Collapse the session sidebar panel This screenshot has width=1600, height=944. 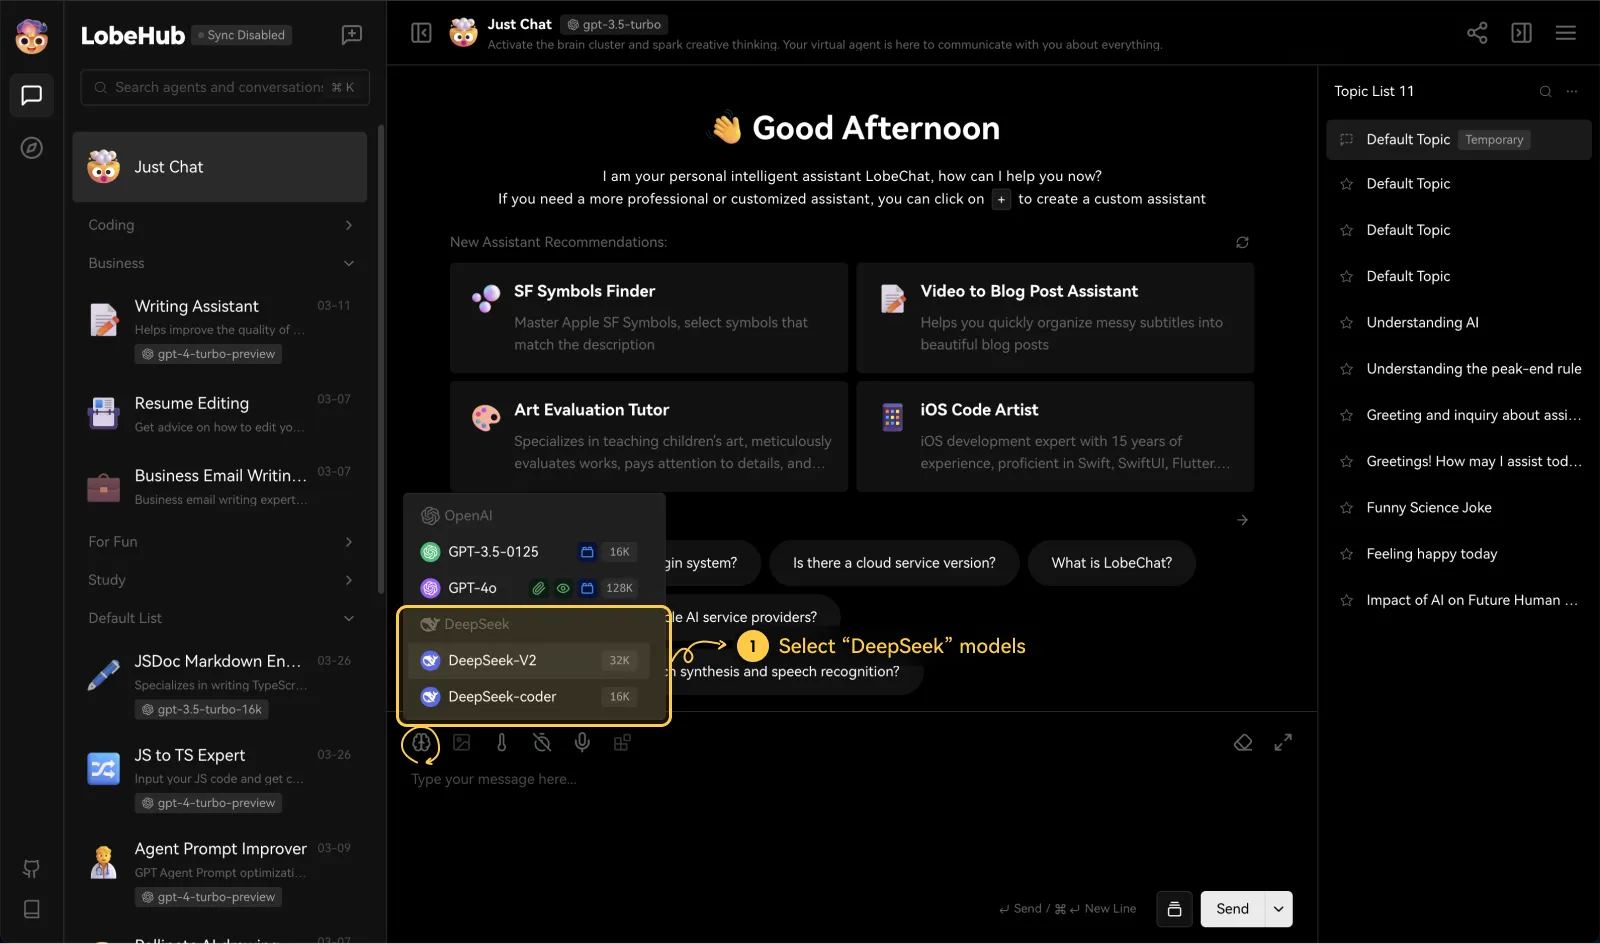(x=422, y=33)
